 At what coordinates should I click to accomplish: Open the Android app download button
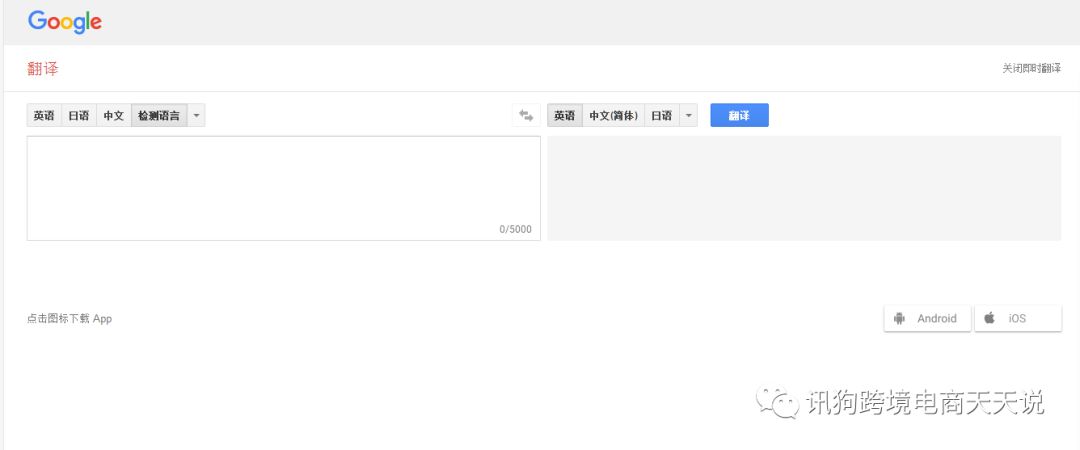(927, 318)
